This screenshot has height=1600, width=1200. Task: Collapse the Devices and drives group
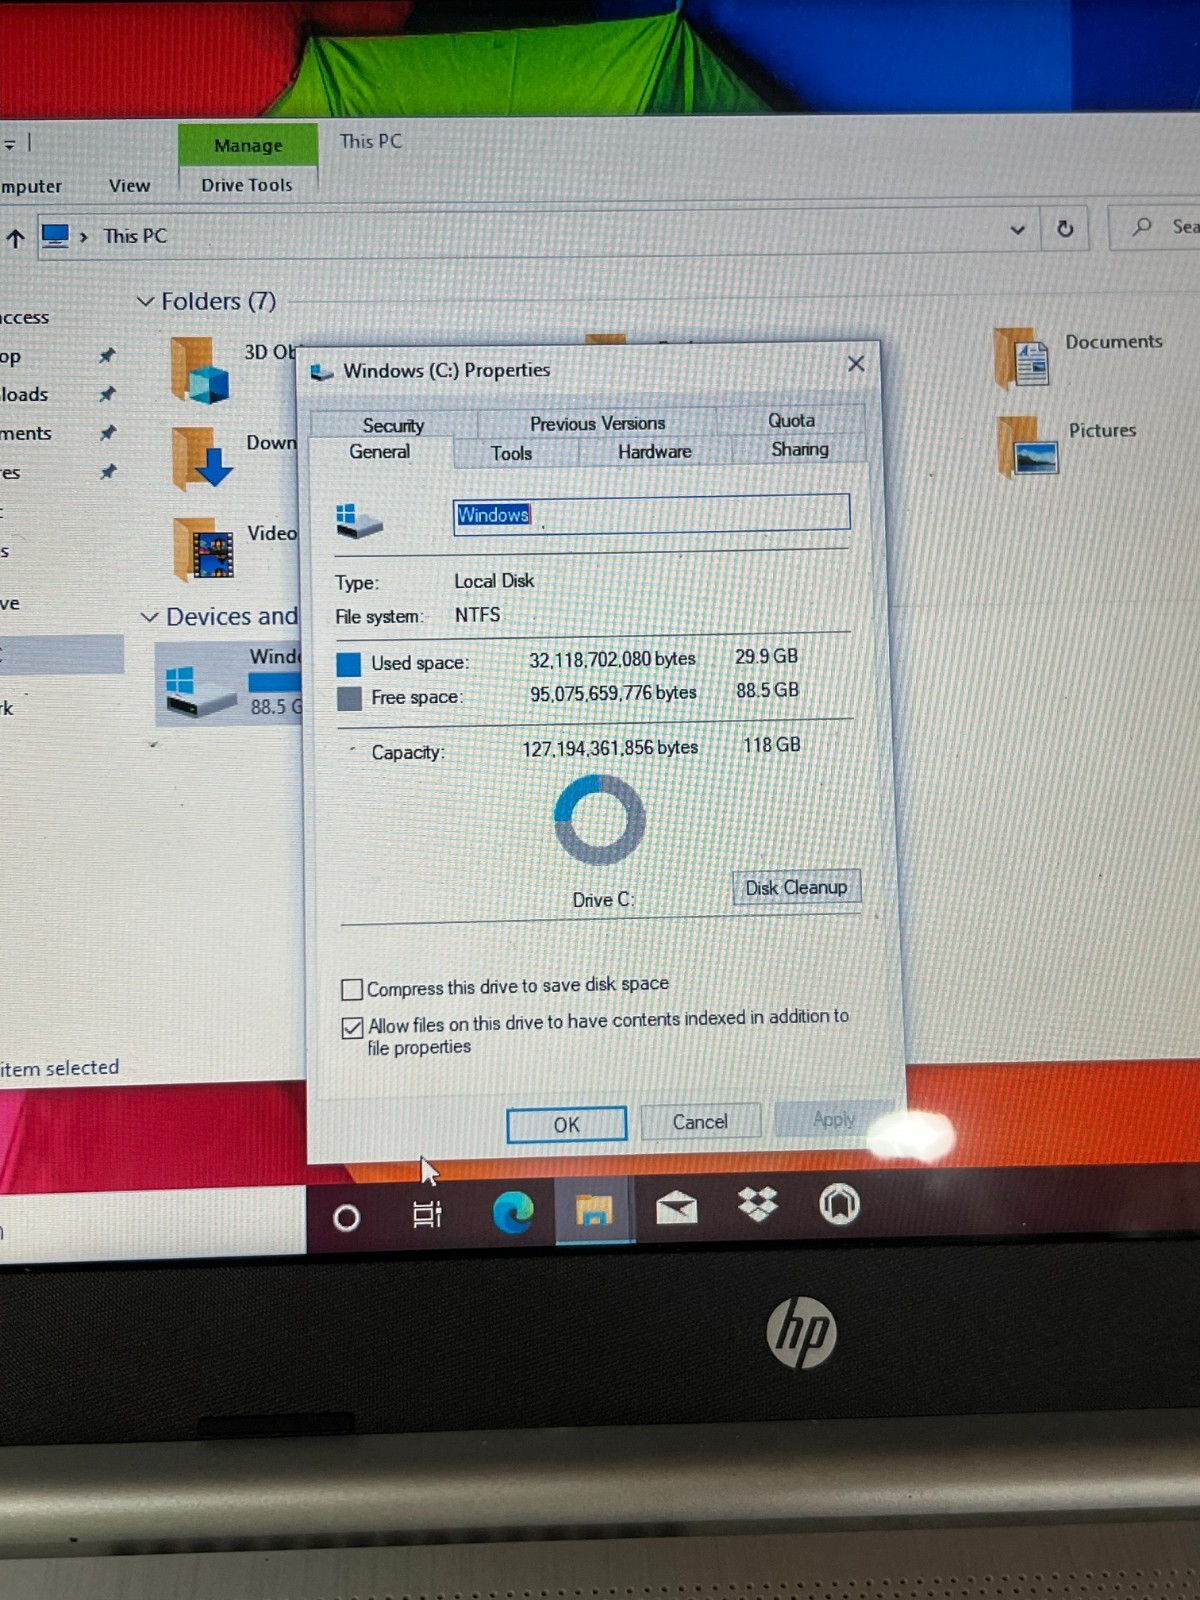149,617
